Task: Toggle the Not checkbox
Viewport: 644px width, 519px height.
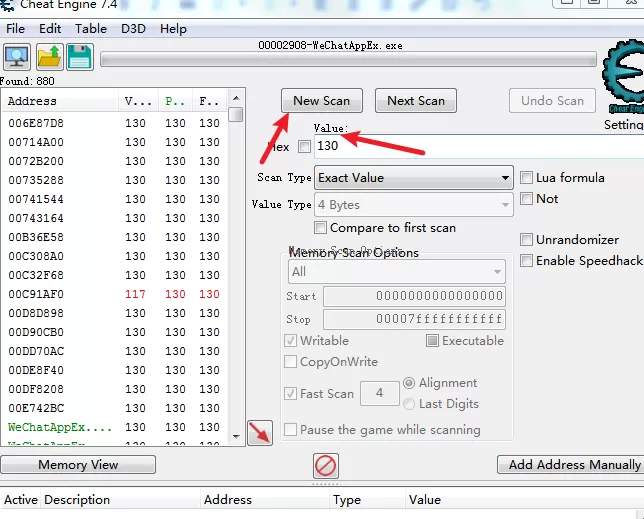Action: 526,199
